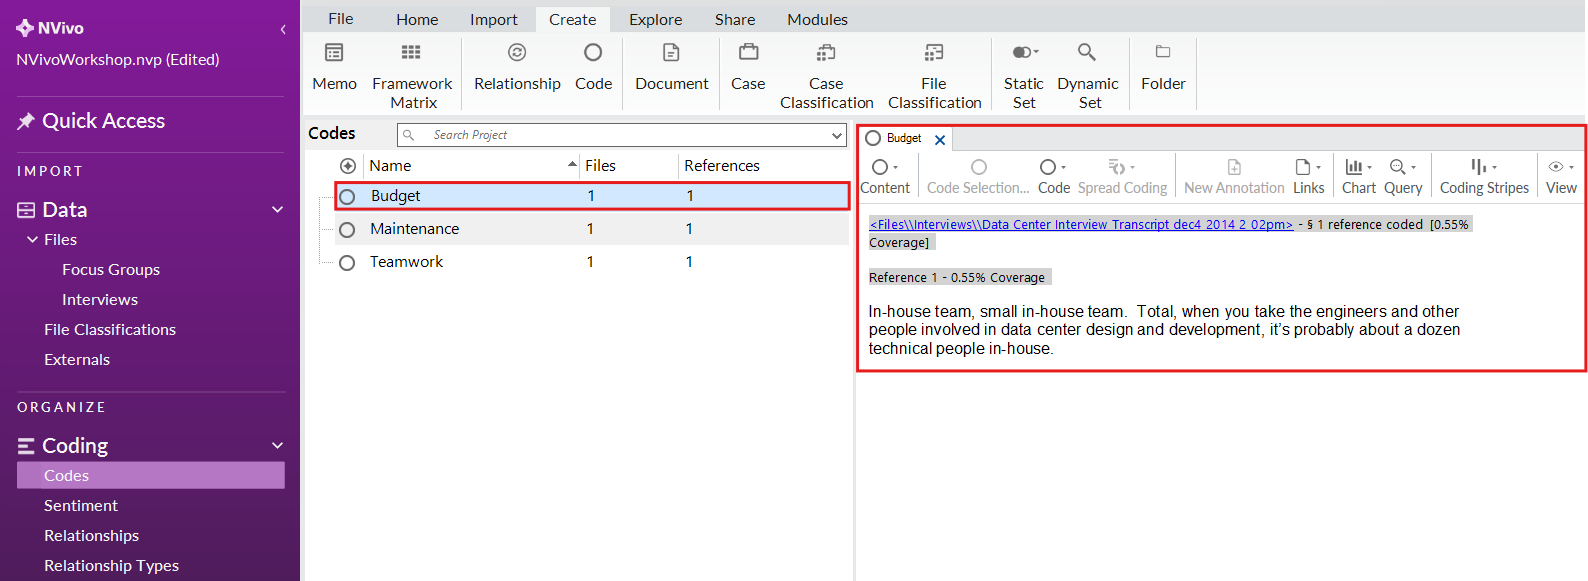
Task: Click the Folder ribbon icon
Action: 1163,52
